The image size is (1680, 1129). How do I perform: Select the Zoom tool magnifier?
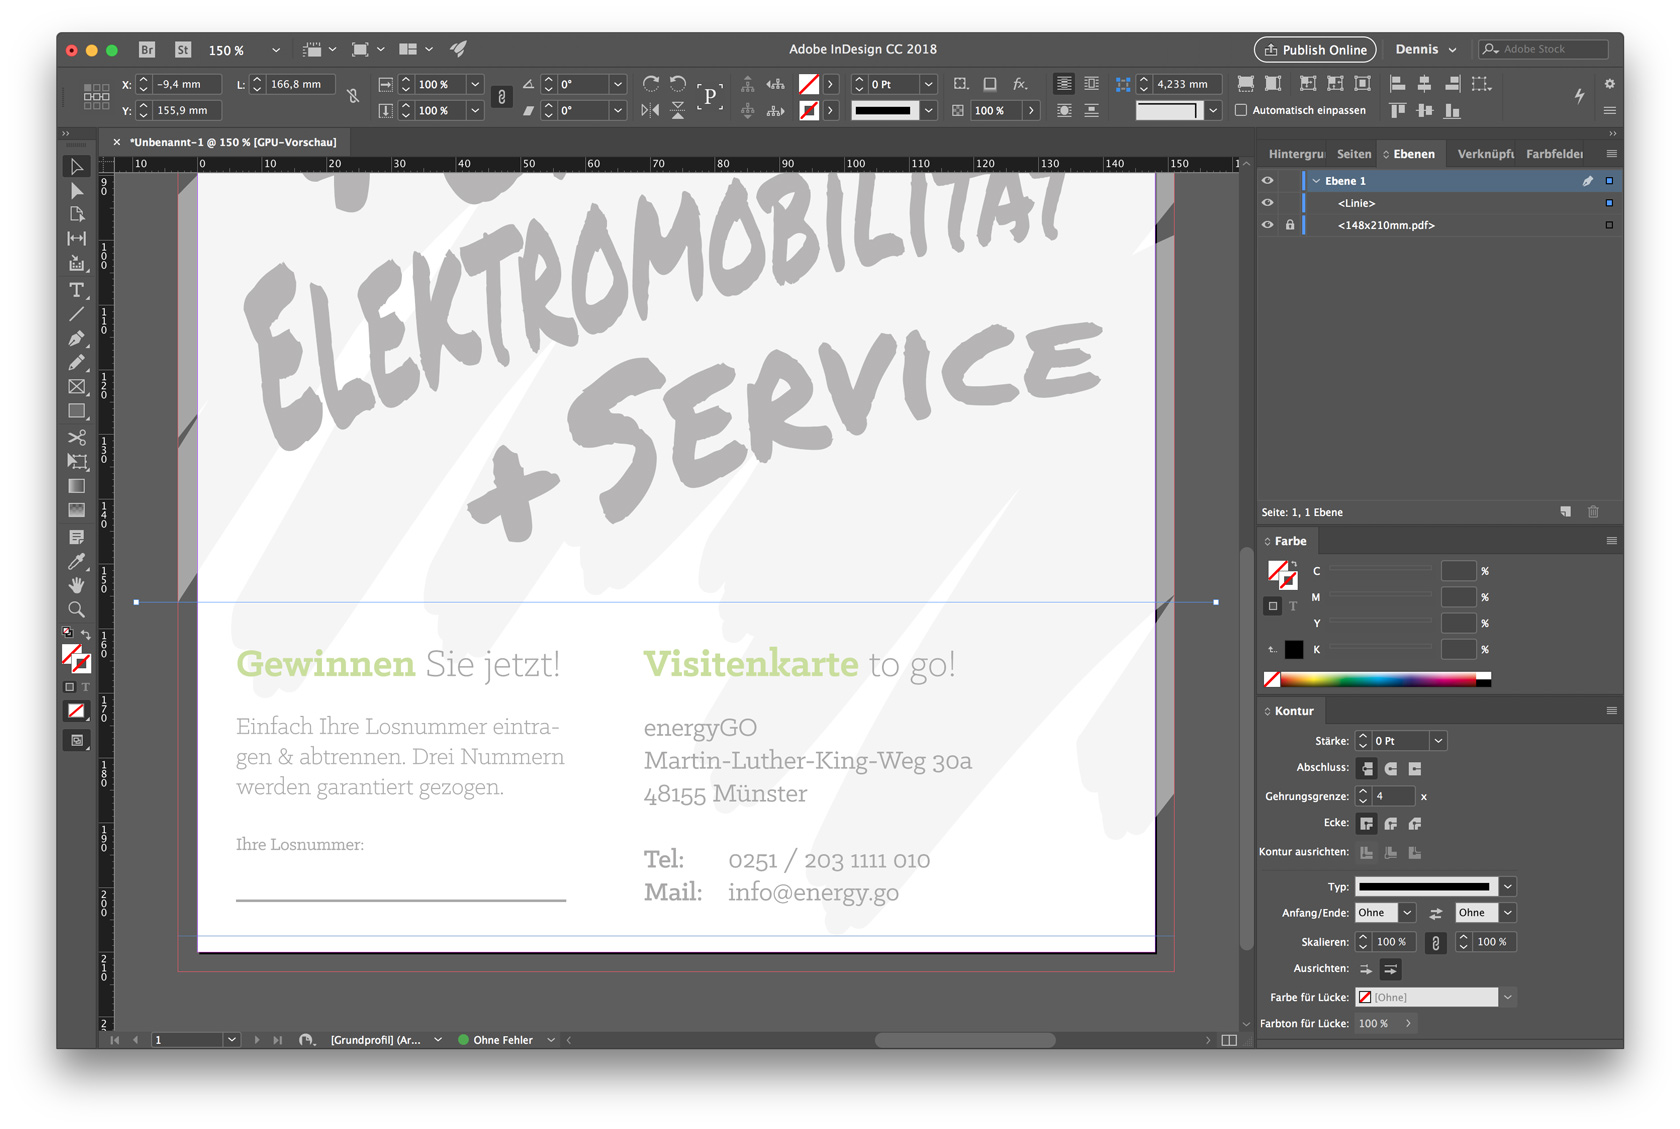(x=76, y=609)
